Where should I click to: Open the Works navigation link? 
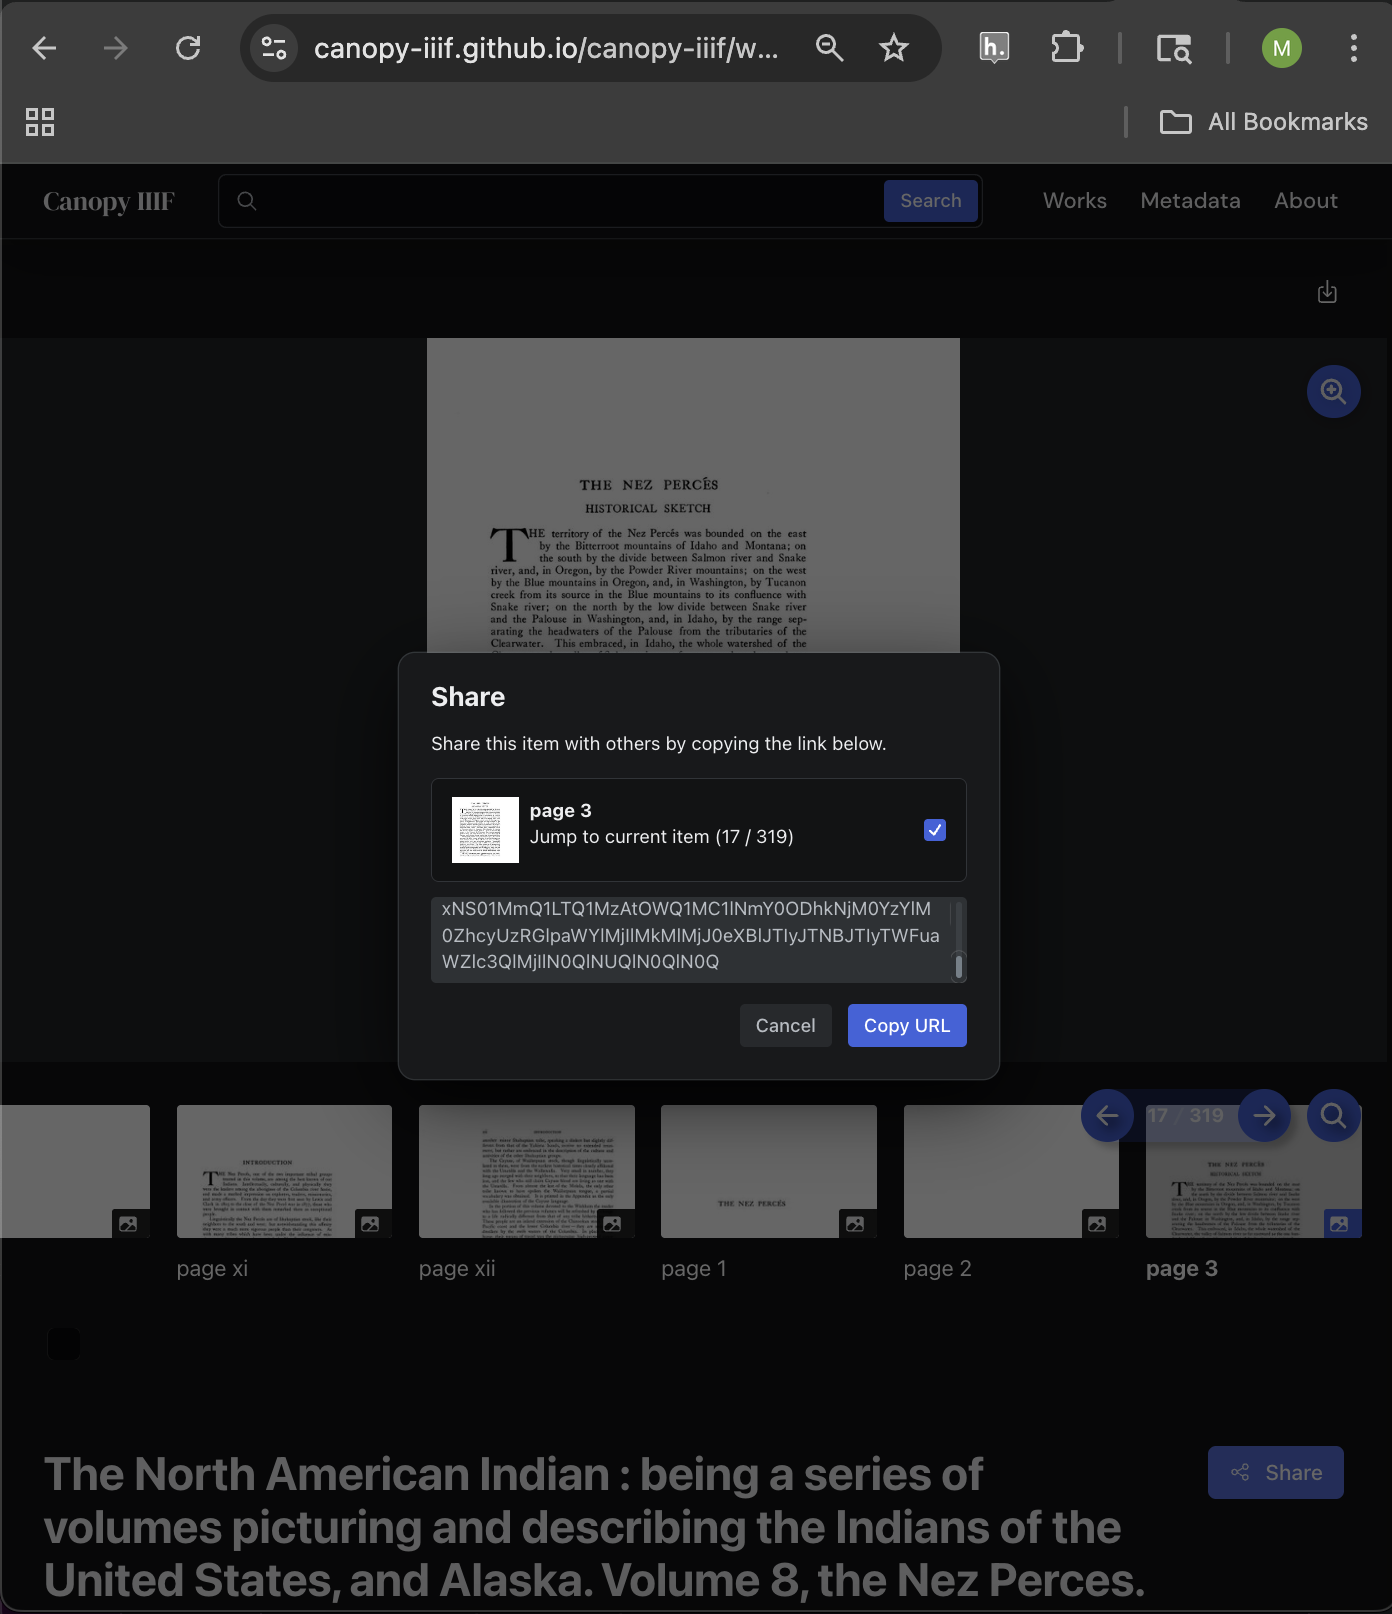1074,201
